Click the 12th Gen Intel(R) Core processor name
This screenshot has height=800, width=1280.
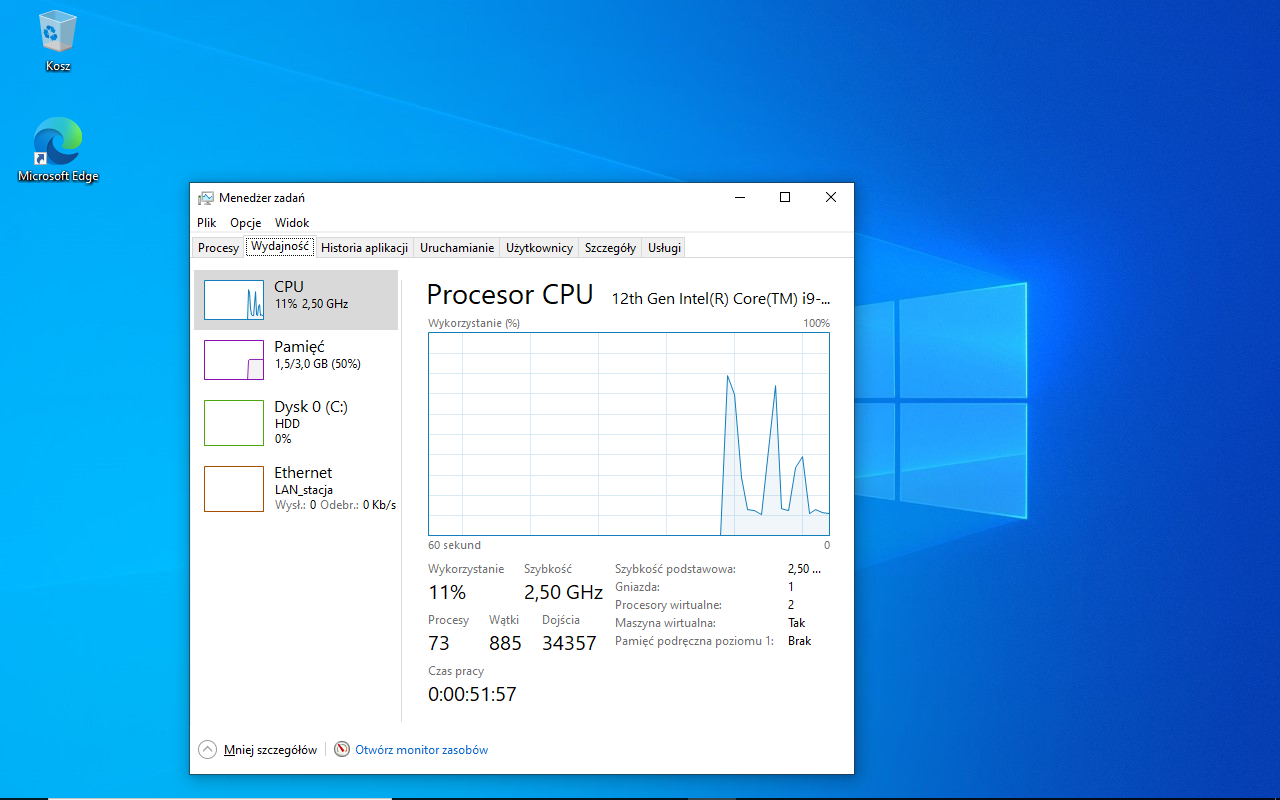click(721, 298)
